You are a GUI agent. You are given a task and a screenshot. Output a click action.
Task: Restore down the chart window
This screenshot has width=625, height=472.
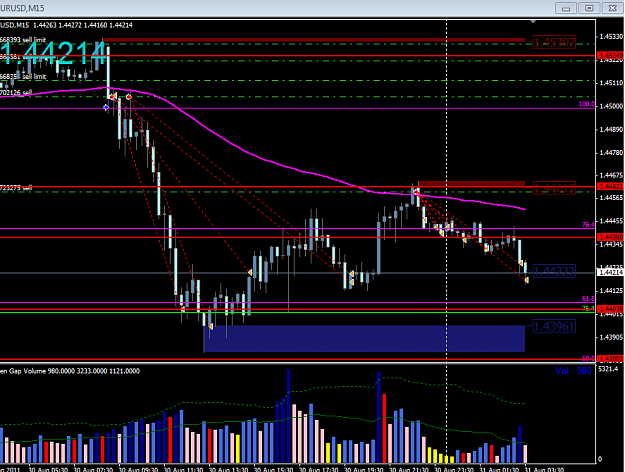[x=589, y=8]
